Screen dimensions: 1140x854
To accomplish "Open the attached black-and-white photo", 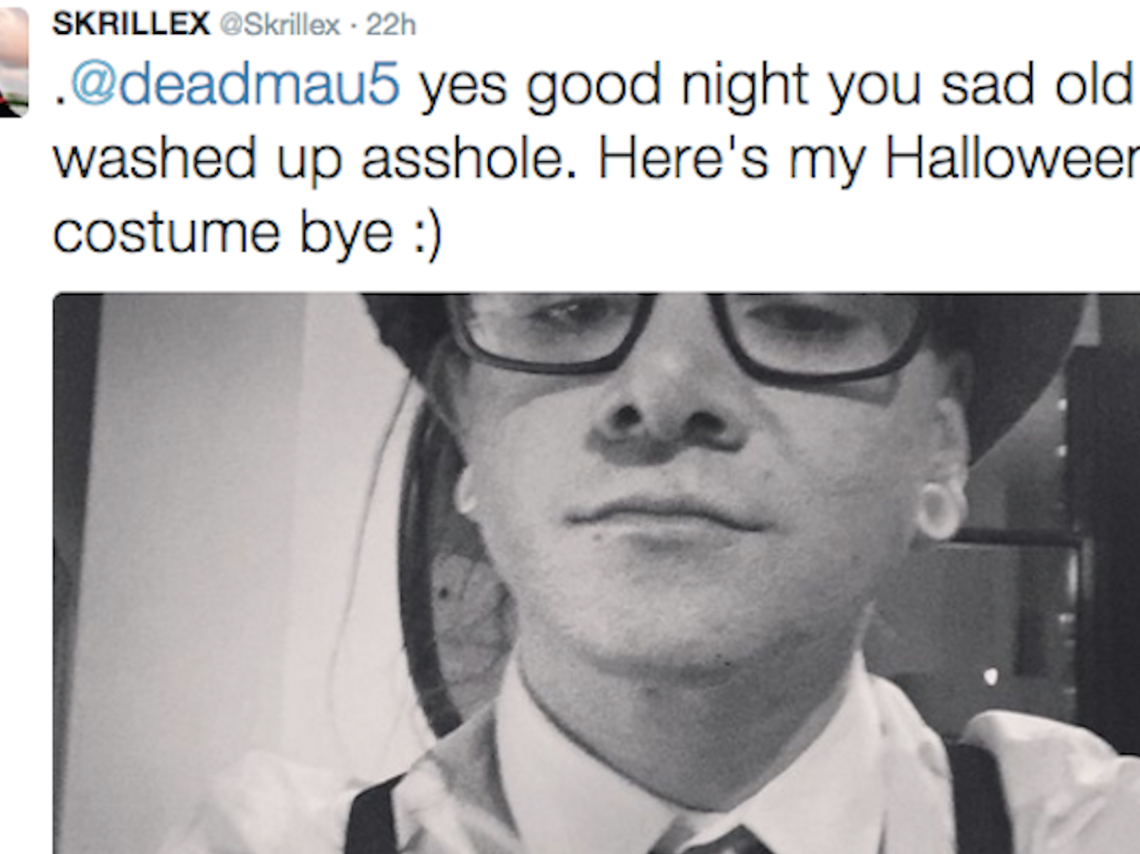I will tap(596, 573).
